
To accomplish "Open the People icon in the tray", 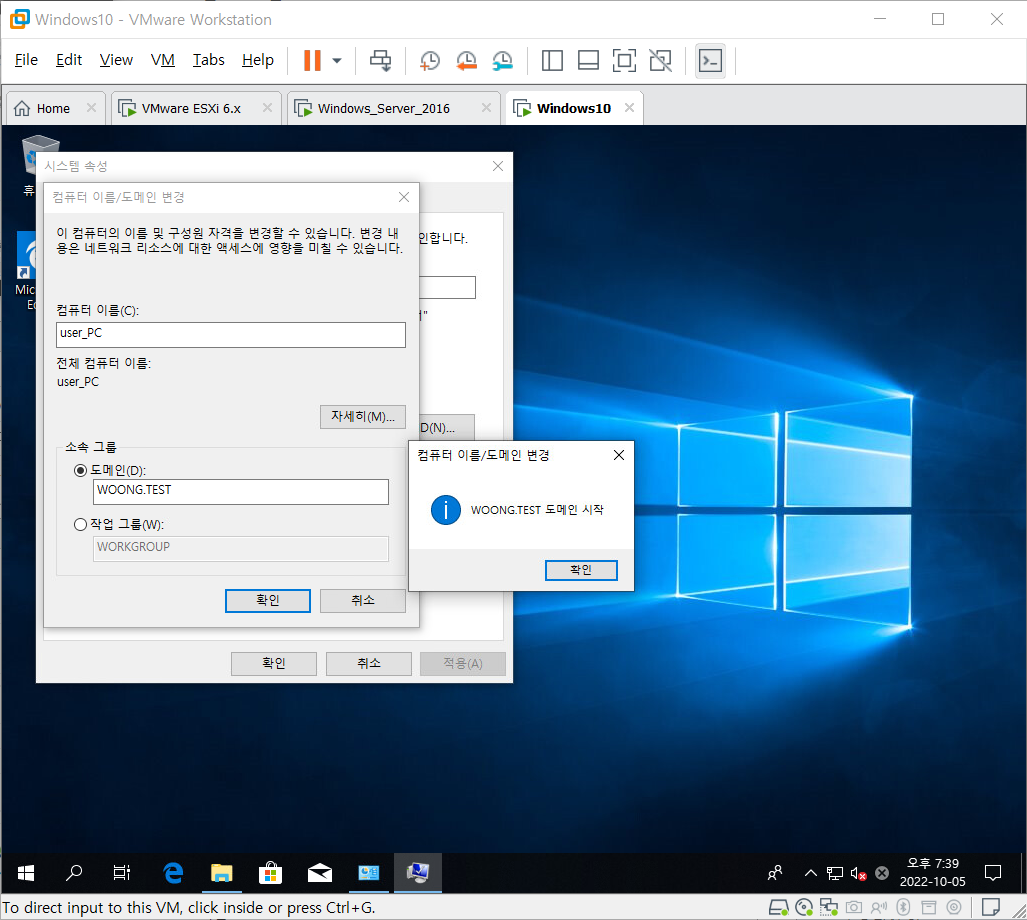I will pyautogui.click(x=775, y=873).
